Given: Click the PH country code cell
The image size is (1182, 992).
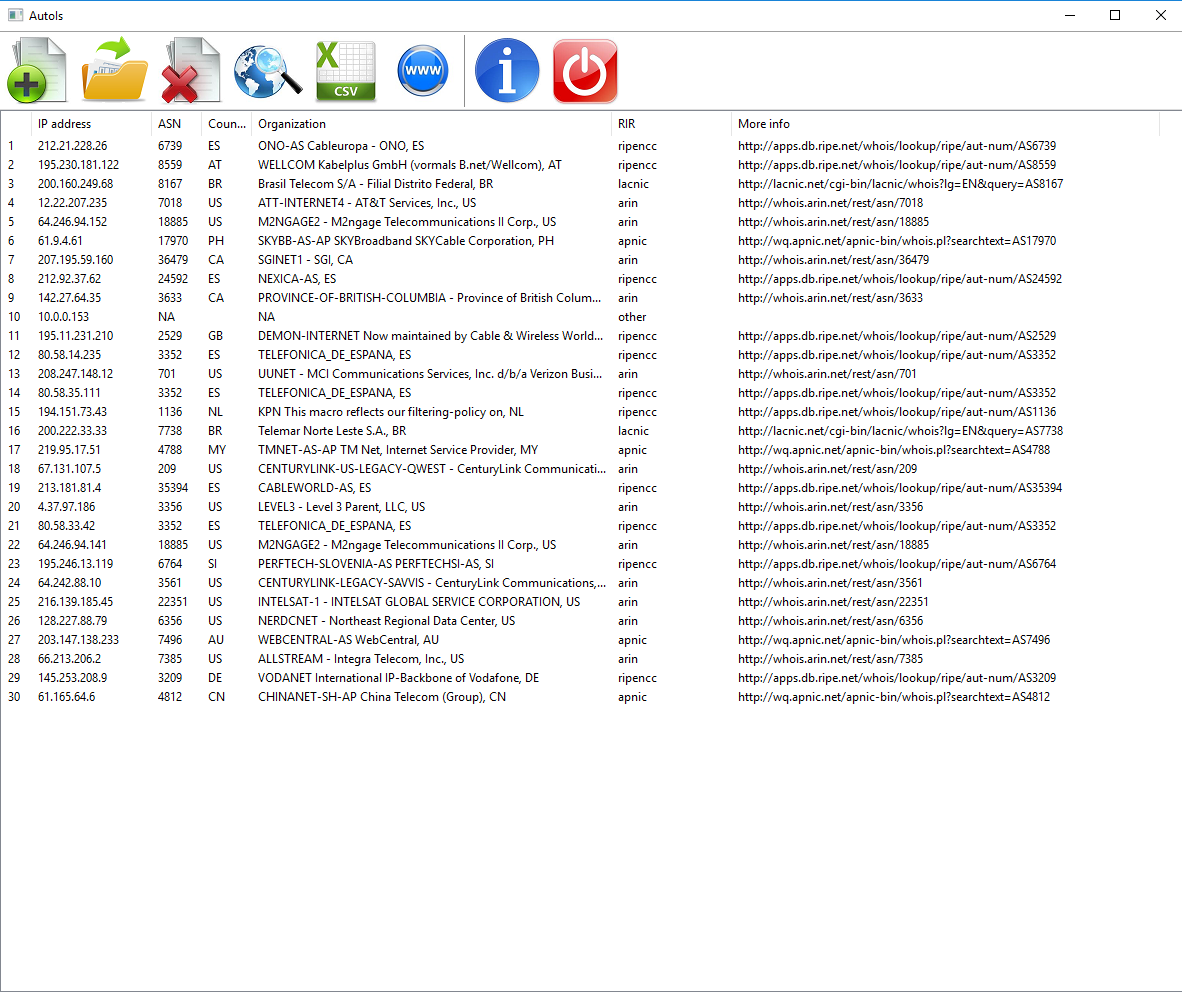Looking at the screenshot, I should [x=216, y=240].
